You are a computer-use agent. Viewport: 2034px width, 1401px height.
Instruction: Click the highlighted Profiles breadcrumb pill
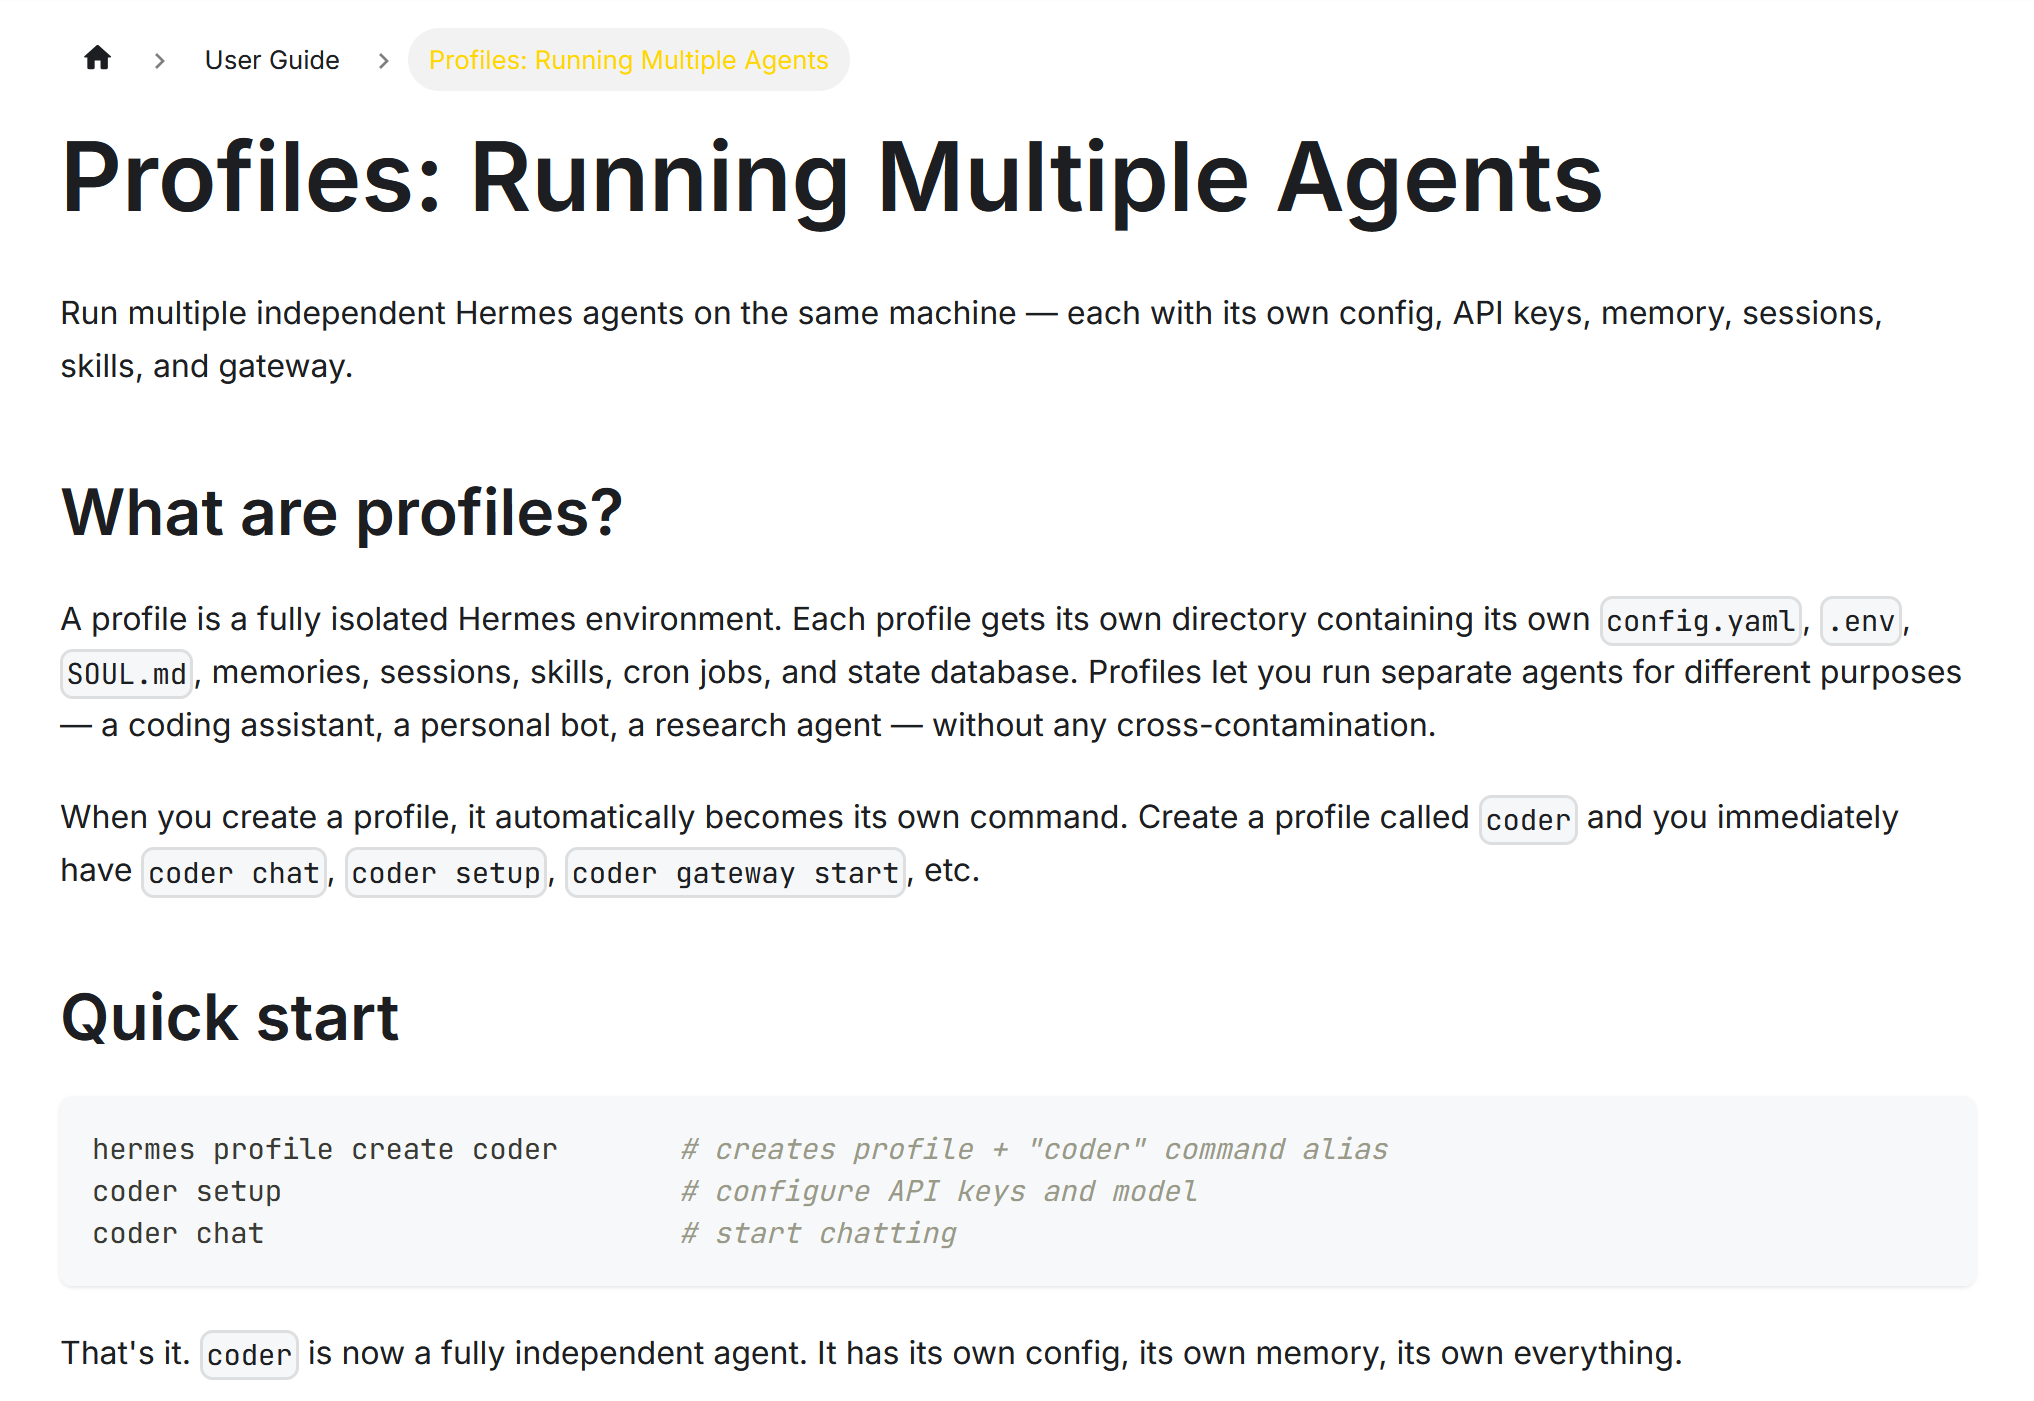pyautogui.click(x=628, y=60)
